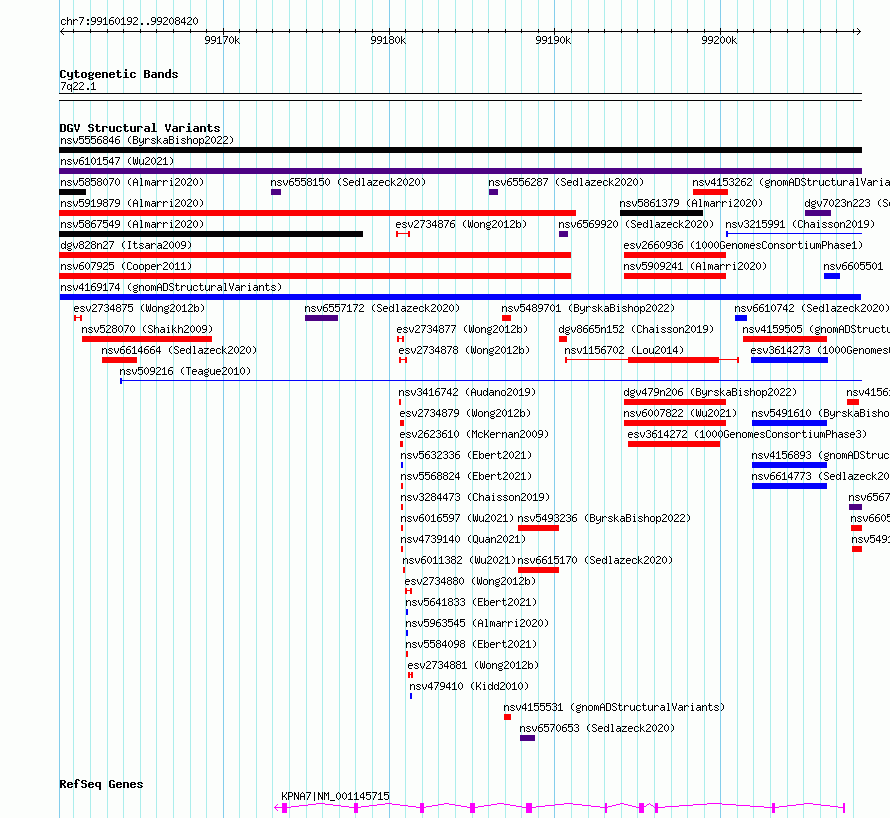Open nsv3215991 (Chaisson2019) variant

coord(800,224)
